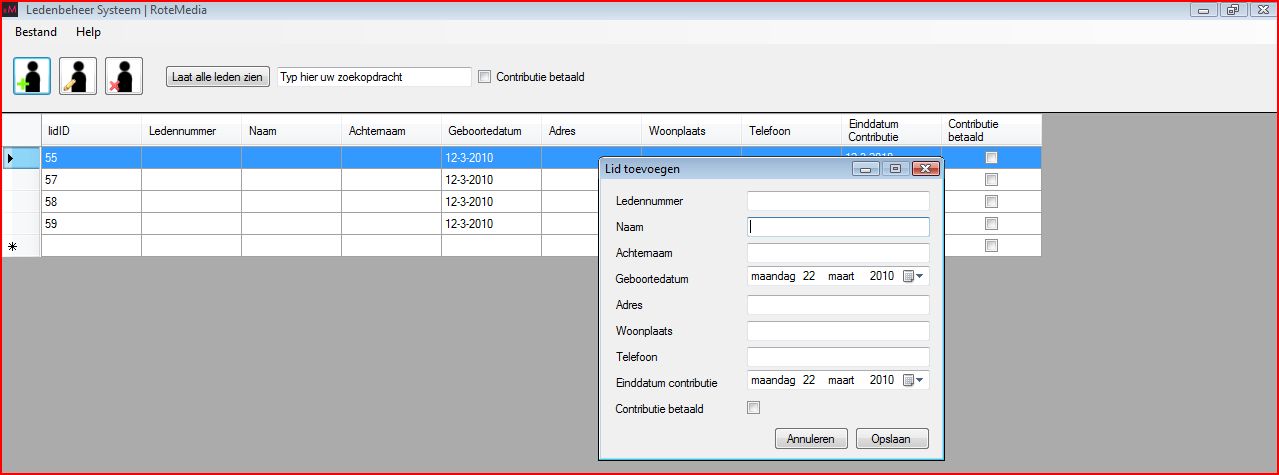Click Geboortedatum 12-3-2010 in row 59

click(x=491, y=224)
